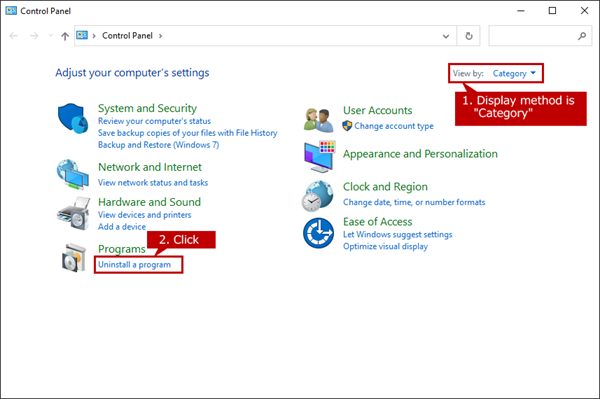
Task: Open View devices and printers link
Action: (144, 215)
